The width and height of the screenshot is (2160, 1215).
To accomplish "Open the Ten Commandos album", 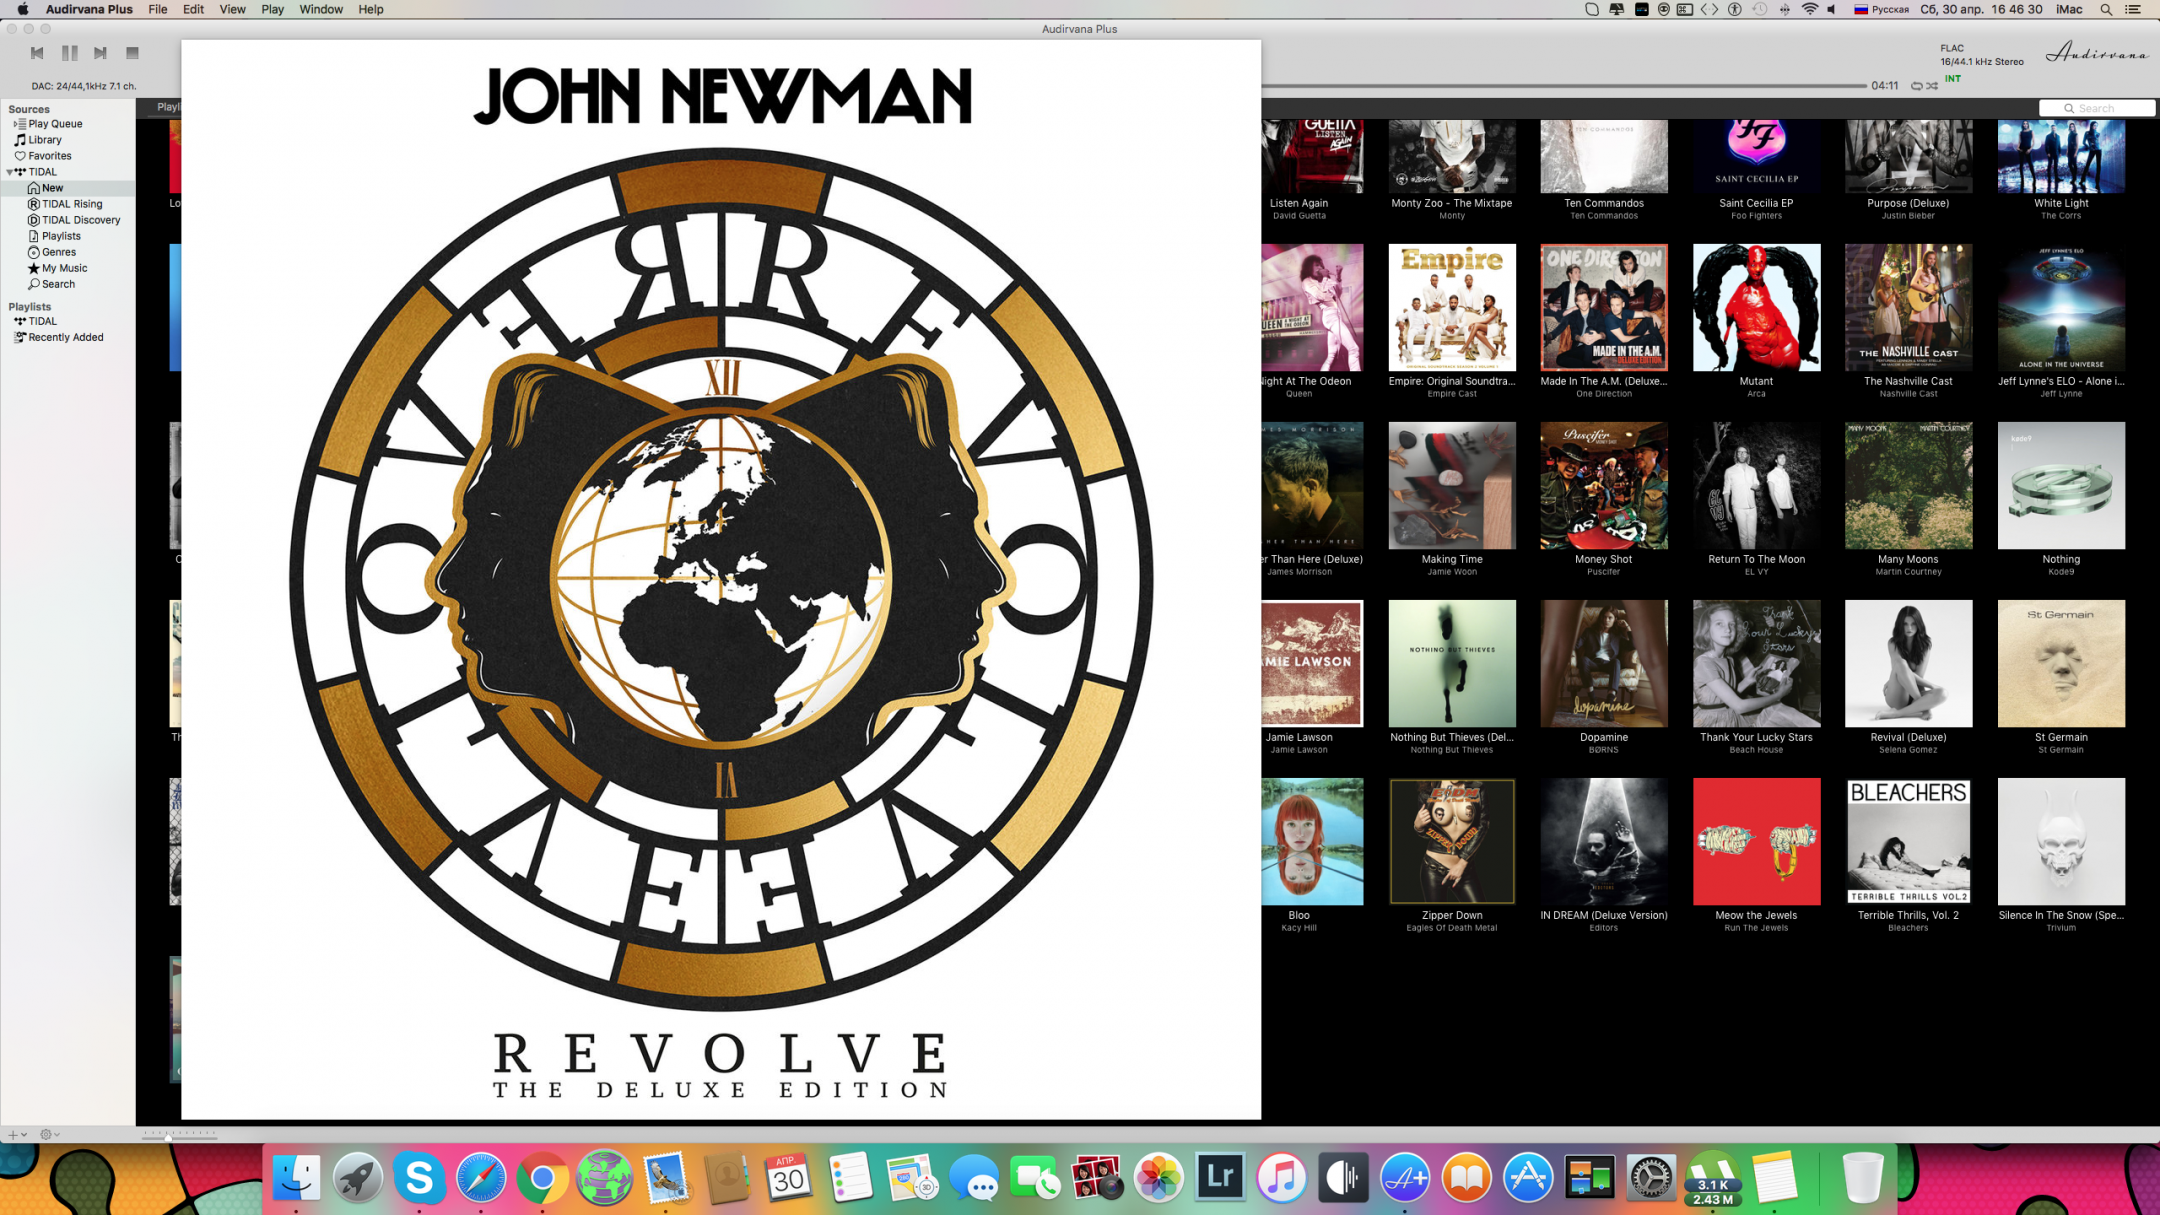I will pyautogui.click(x=1604, y=156).
